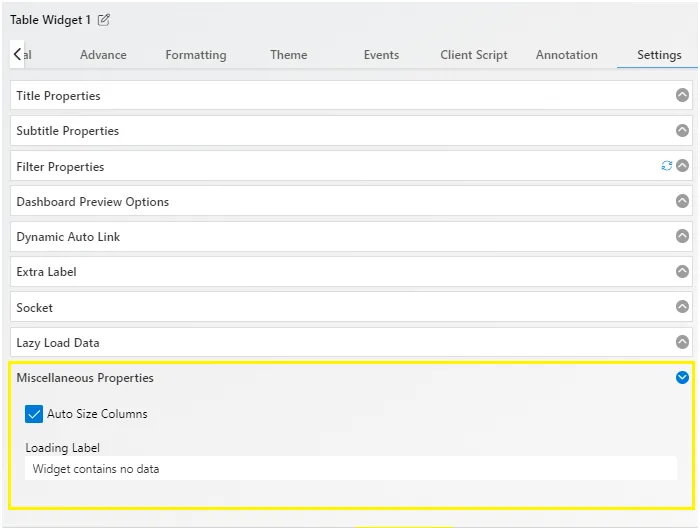Click the Auto Size Columns label
This screenshot has width=700, height=528.
(x=97, y=414)
